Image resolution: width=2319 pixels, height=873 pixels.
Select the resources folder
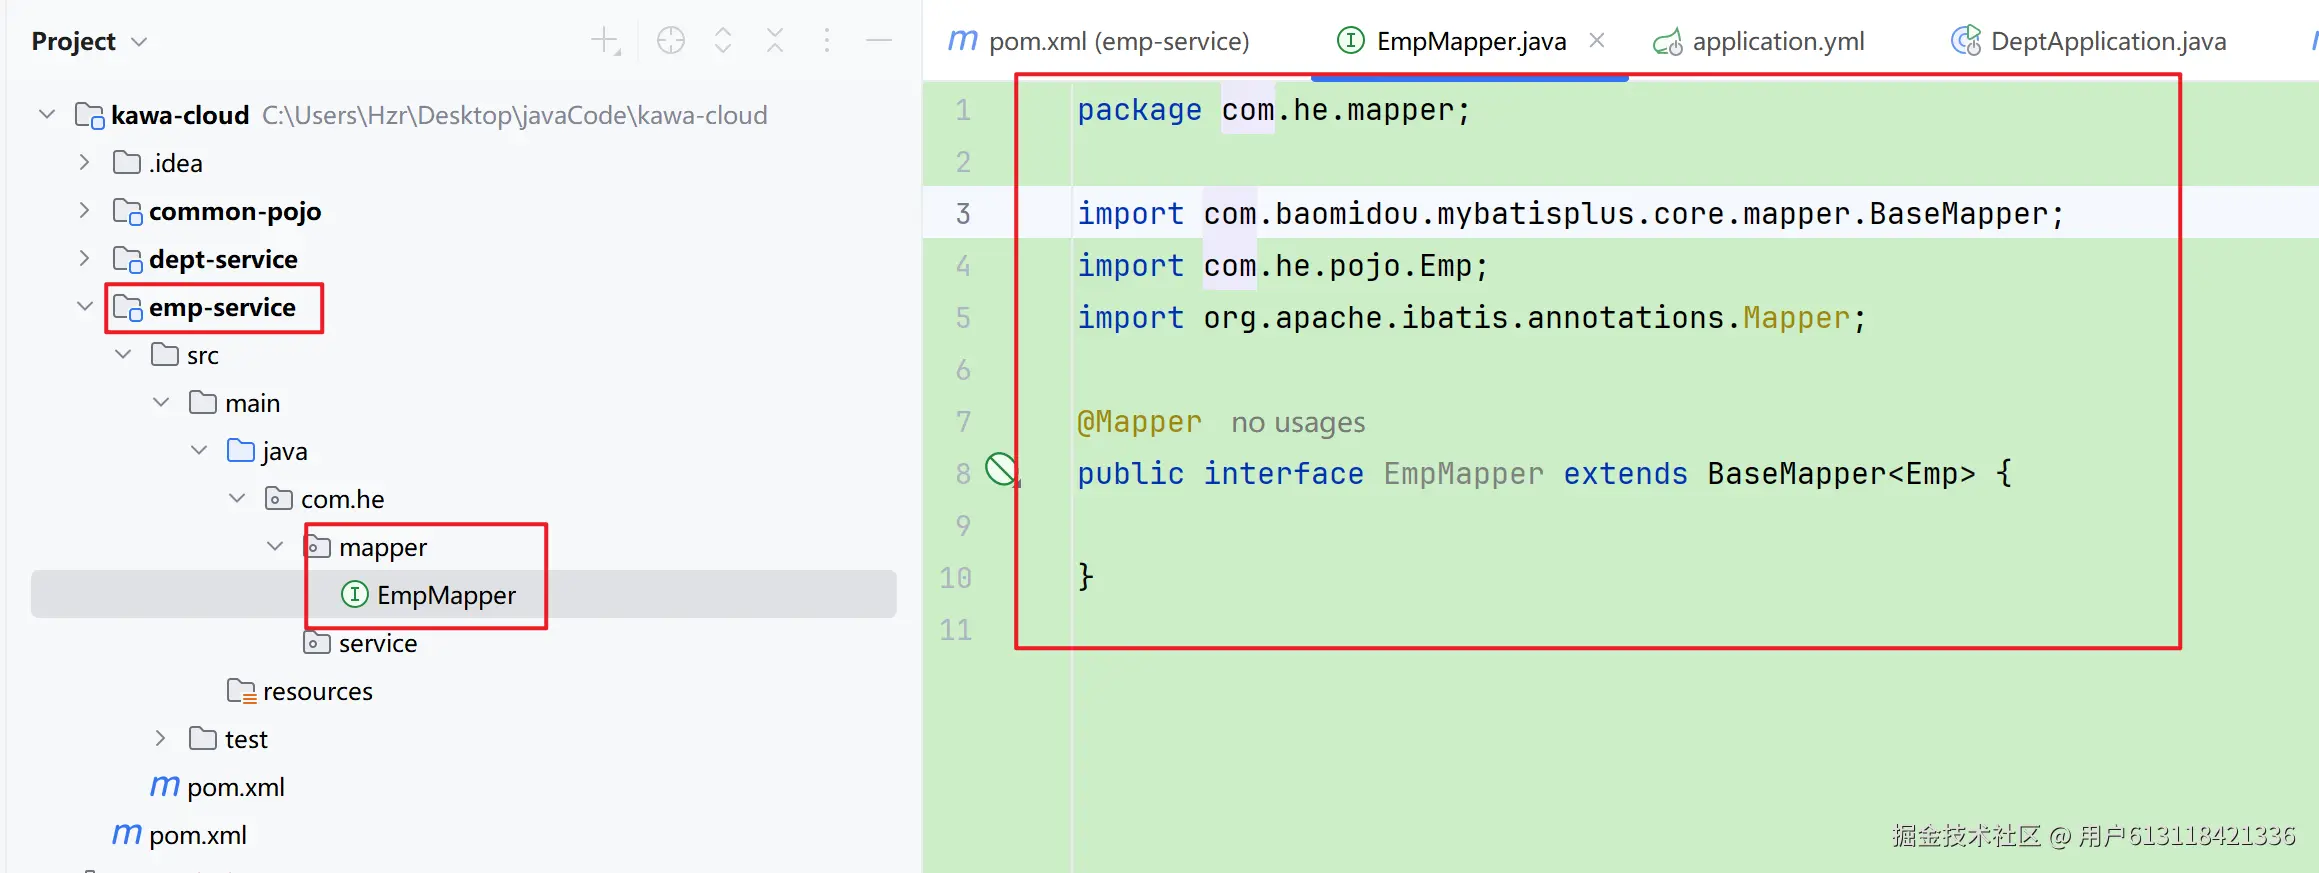[317, 691]
